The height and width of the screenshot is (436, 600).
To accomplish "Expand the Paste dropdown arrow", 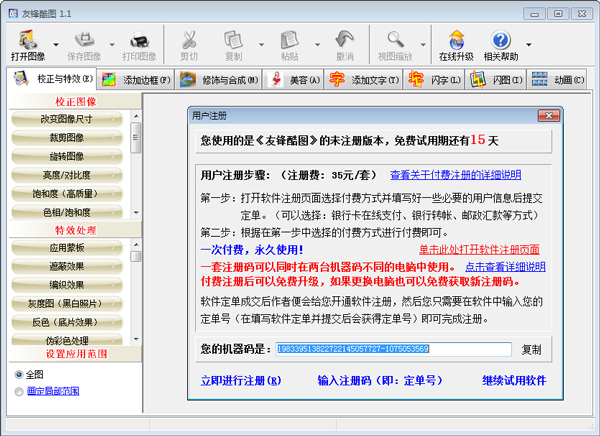I will coord(317,44).
